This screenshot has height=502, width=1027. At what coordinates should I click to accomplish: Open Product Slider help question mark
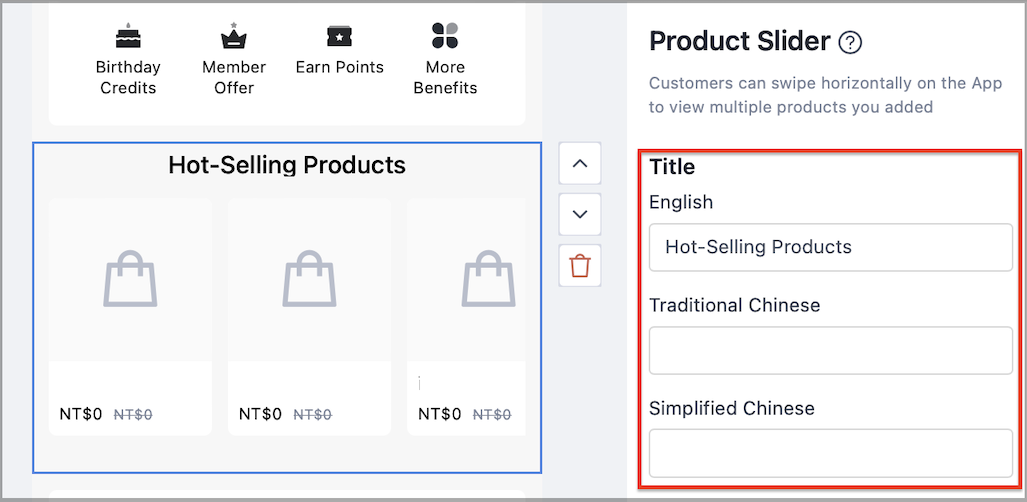pos(850,43)
